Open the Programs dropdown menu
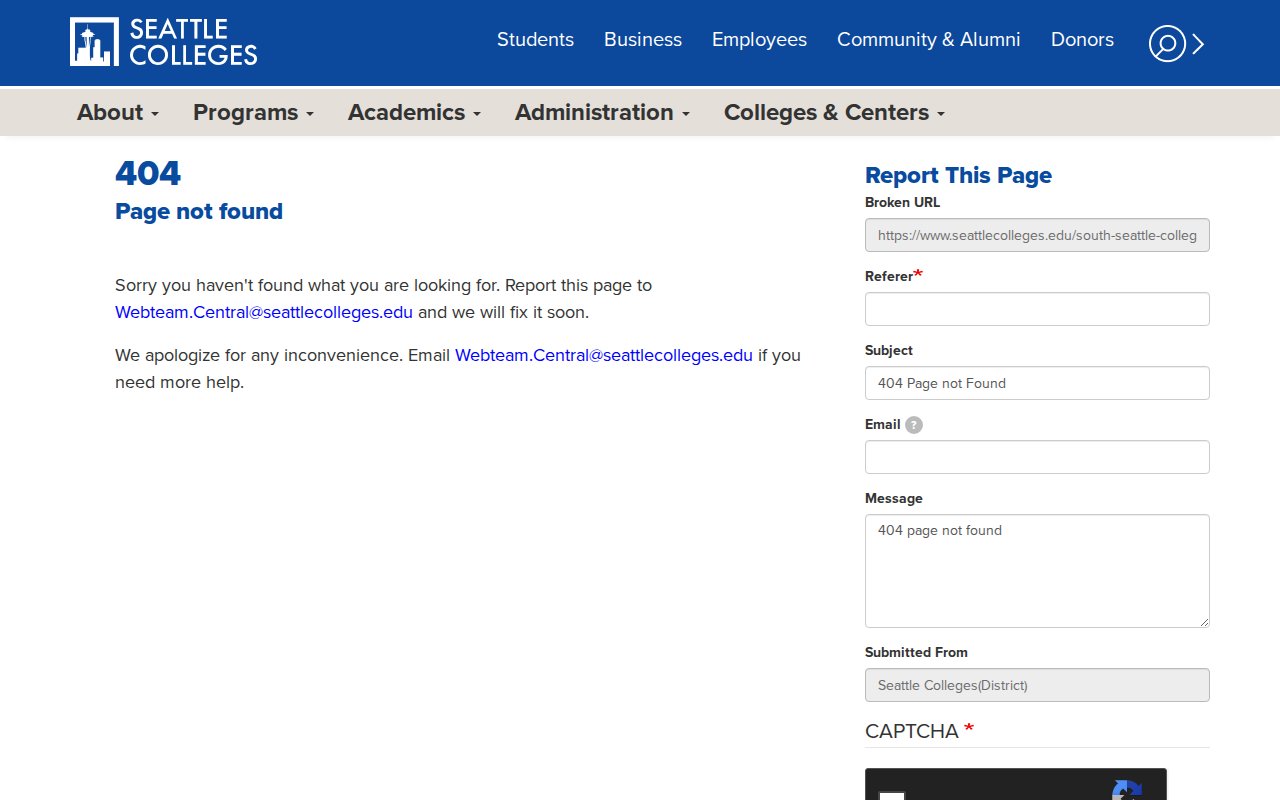 (253, 113)
